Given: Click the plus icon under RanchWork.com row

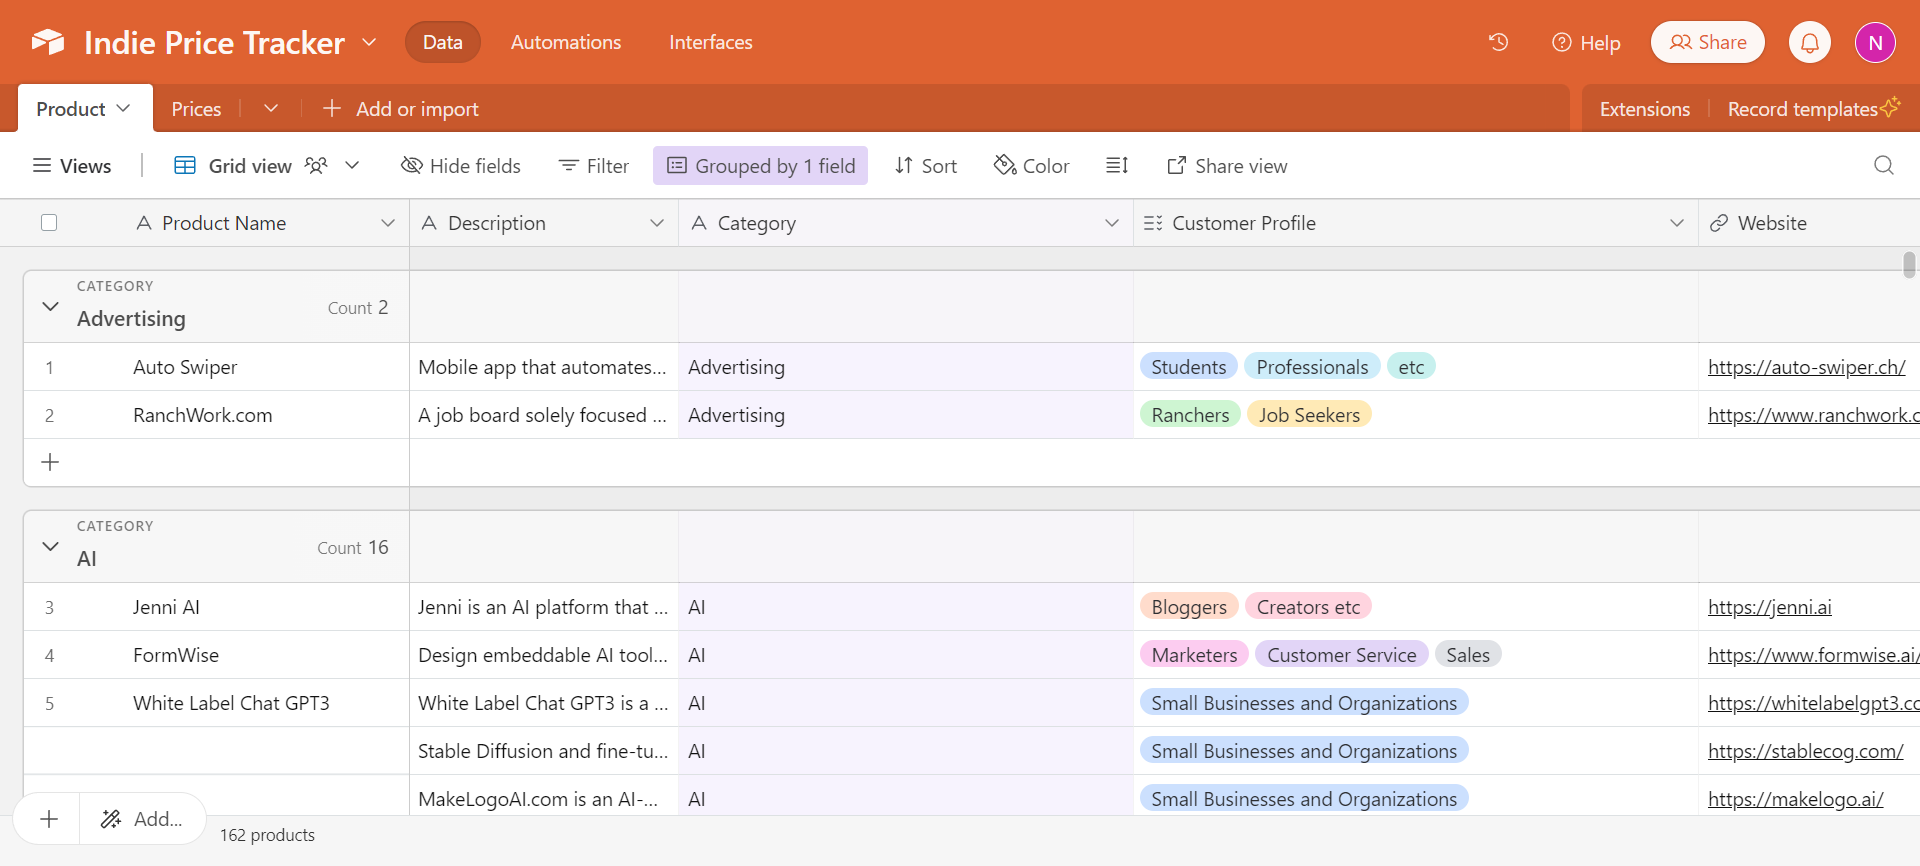Looking at the screenshot, I should pos(50,462).
